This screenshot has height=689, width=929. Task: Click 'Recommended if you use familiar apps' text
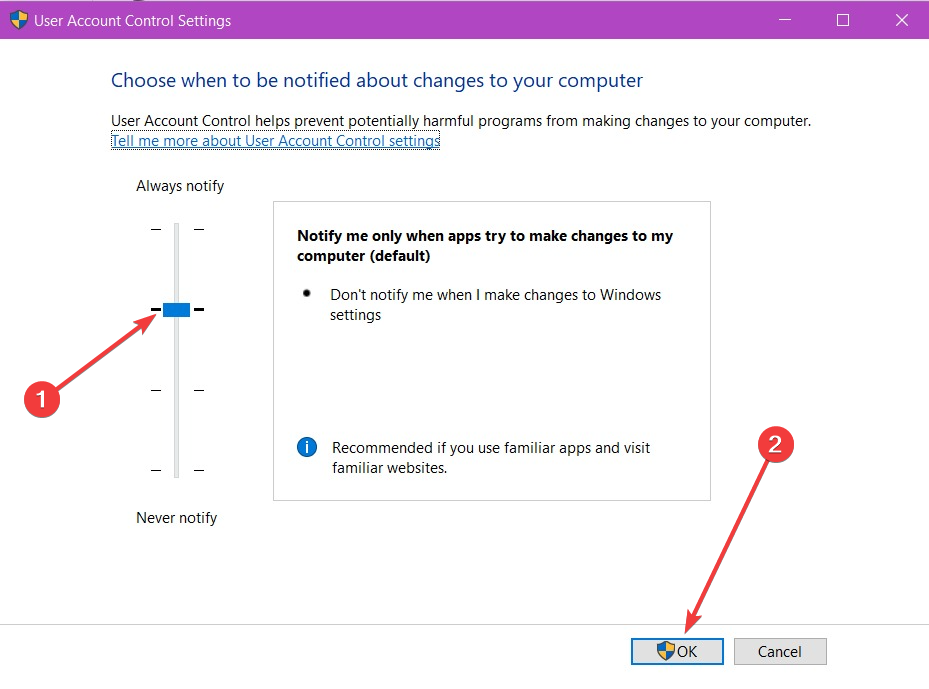[x=491, y=457]
